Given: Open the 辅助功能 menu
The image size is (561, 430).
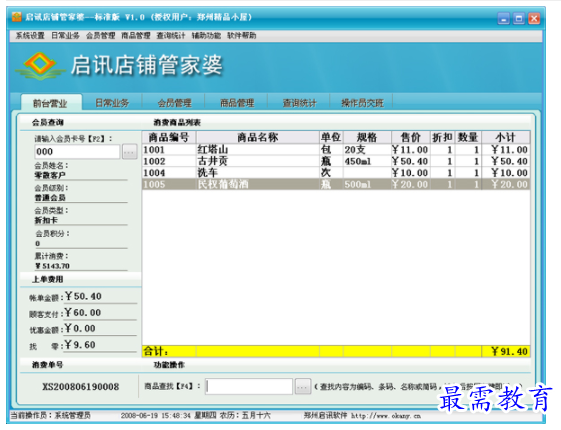Looking at the screenshot, I should pyautogui.click(x=206, y=36).
